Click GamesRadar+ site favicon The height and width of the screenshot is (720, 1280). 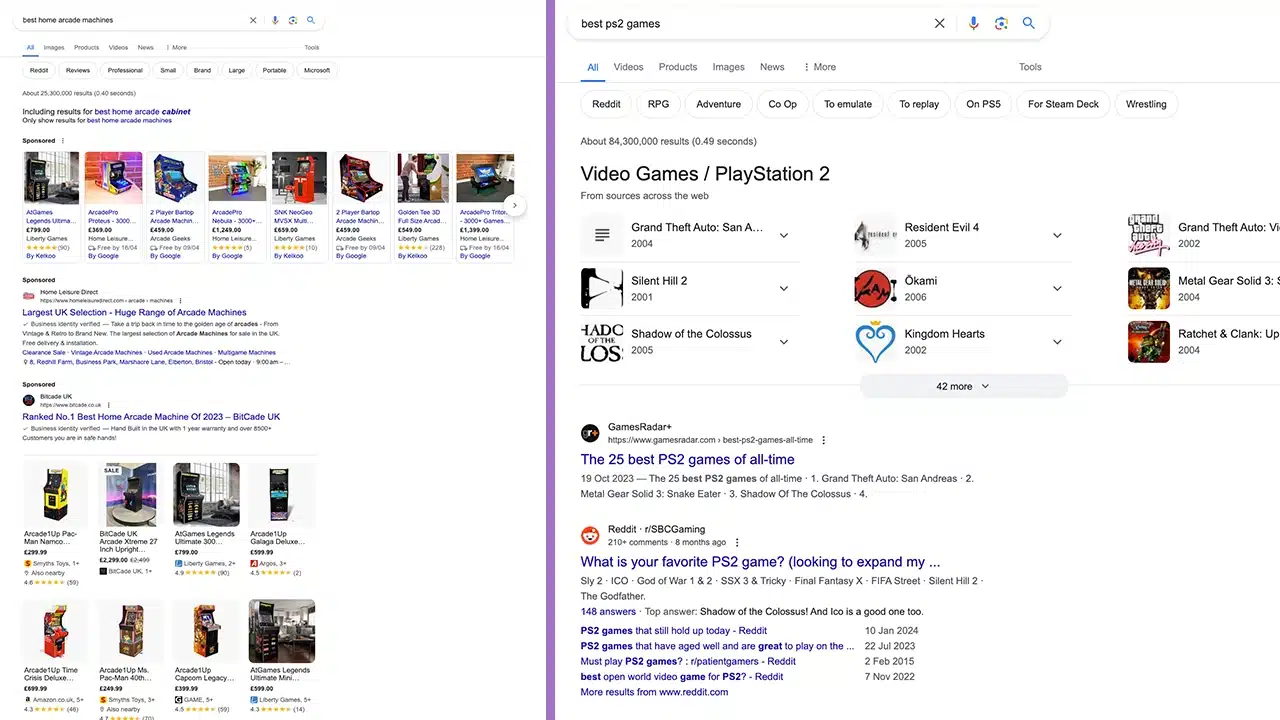coord(590,433)
